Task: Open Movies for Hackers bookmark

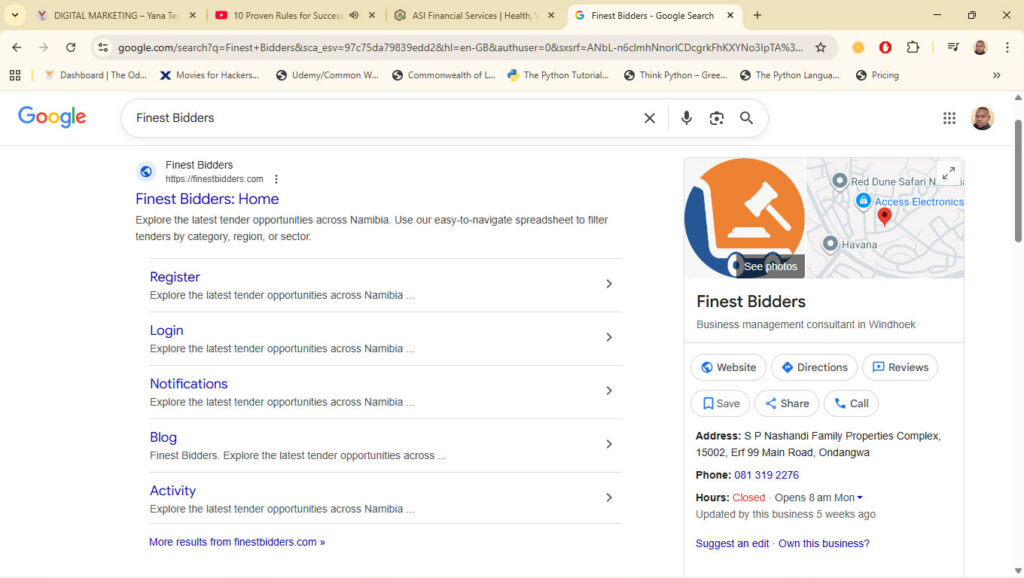Action: tap(210, 75)
